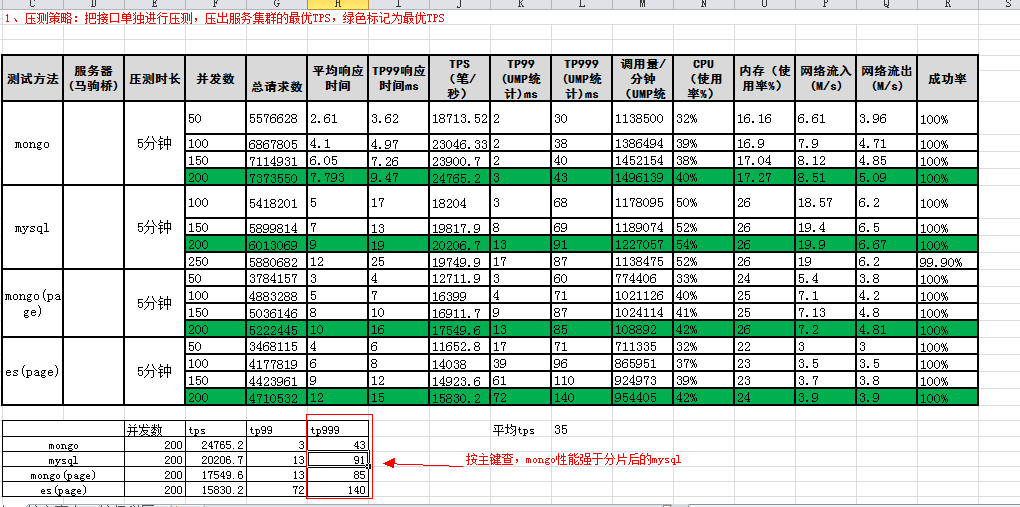Select the column H header
This screenshot has width=1020, height=507.
click(338, 5)
